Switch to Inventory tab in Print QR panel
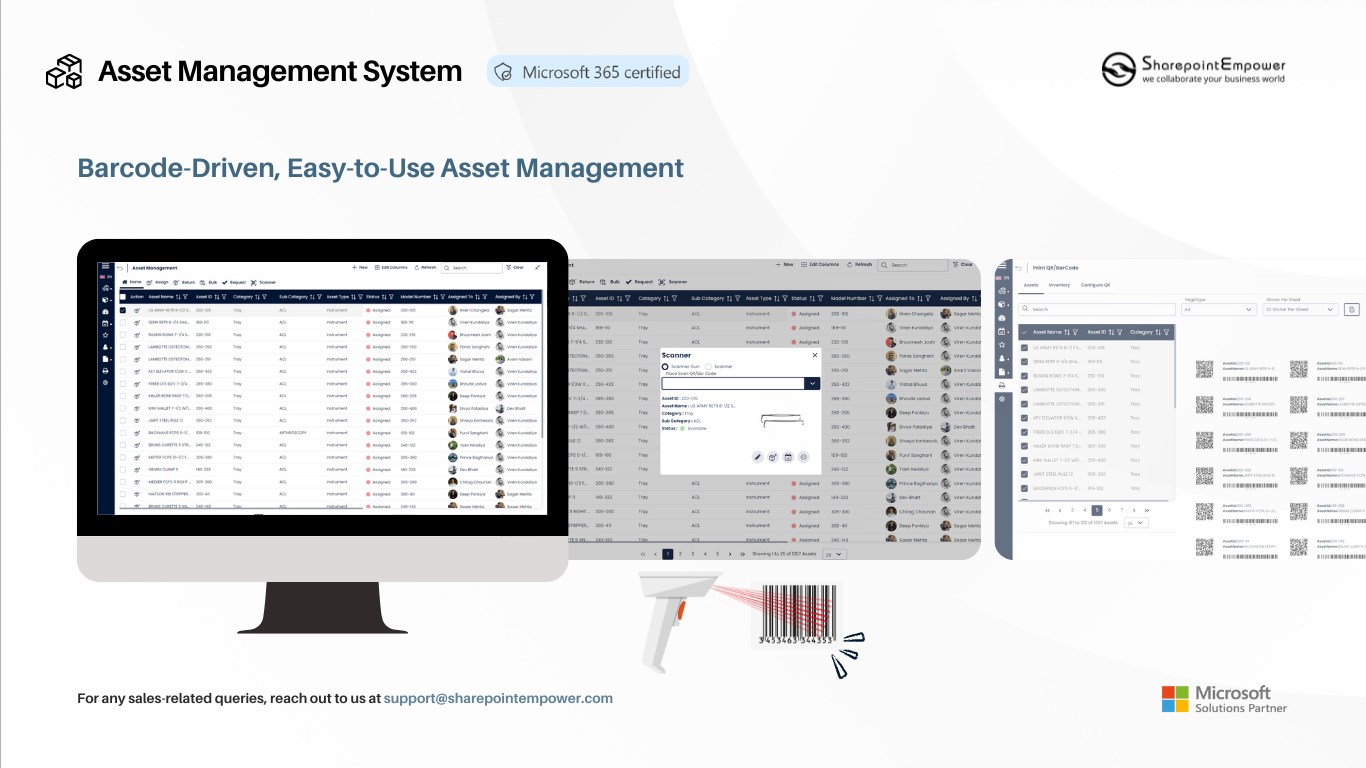Viewport: 1366px width, 768px height. coord(1059,285)
